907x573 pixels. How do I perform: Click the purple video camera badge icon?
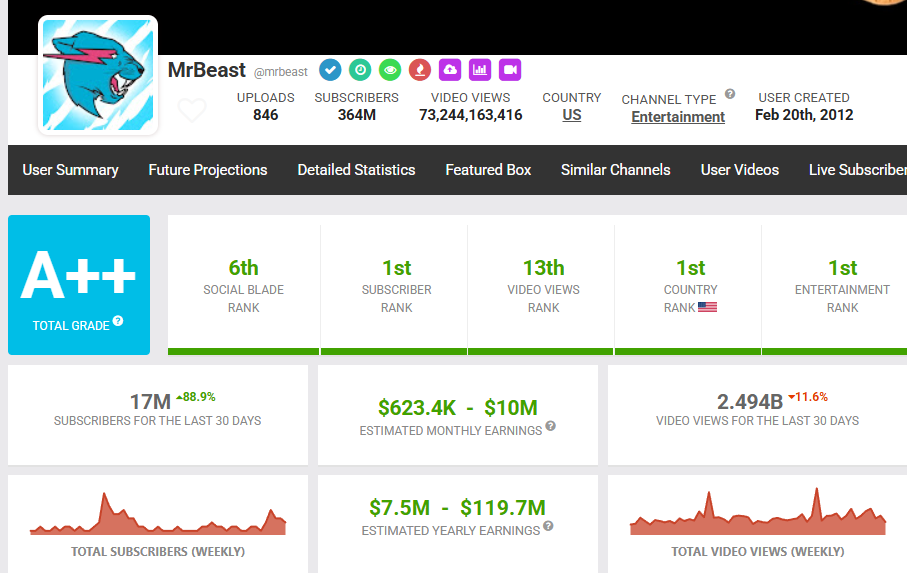pos(510,70)
